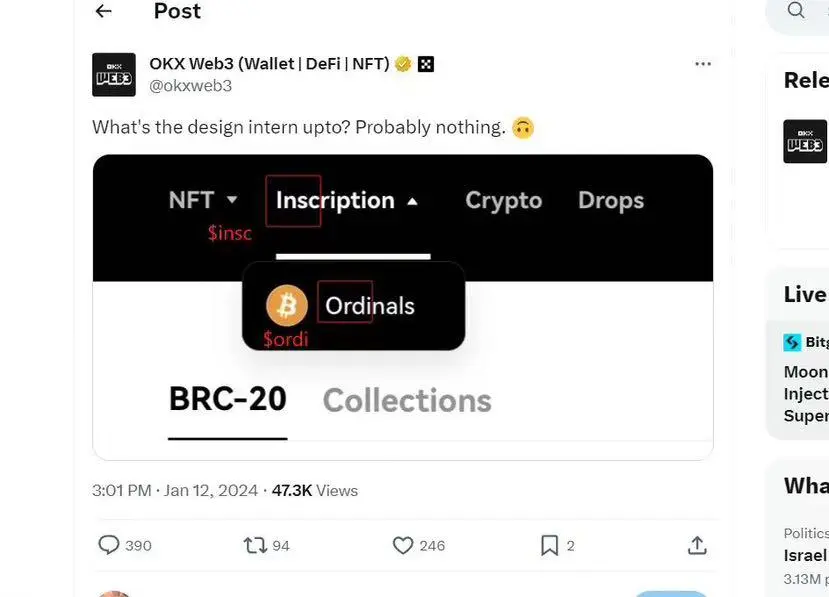Bookmark this post
This screenshot has height=597, width=829.
click(x=549, y=545)
